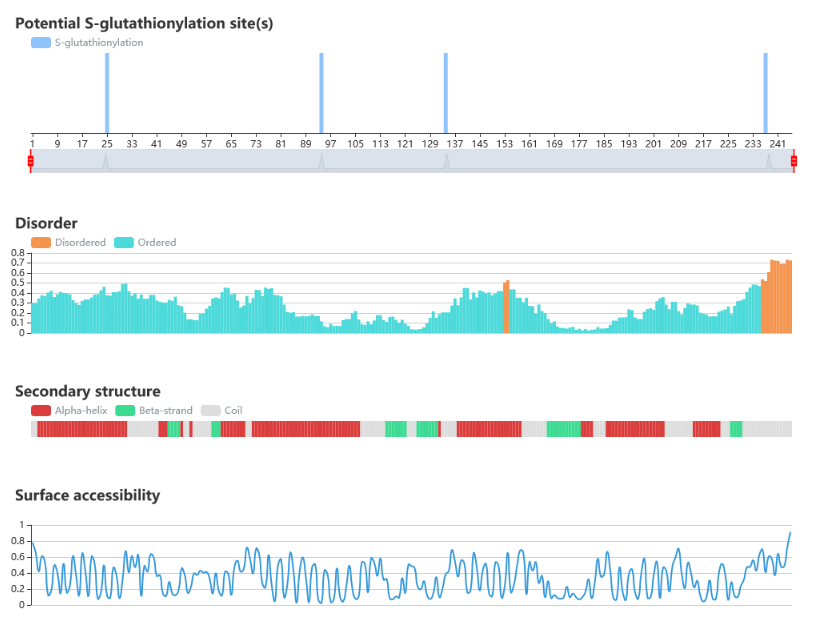Toggle the Disordered legend item
The width and height of the screenshot is (821, 621).
coord(68,242)
